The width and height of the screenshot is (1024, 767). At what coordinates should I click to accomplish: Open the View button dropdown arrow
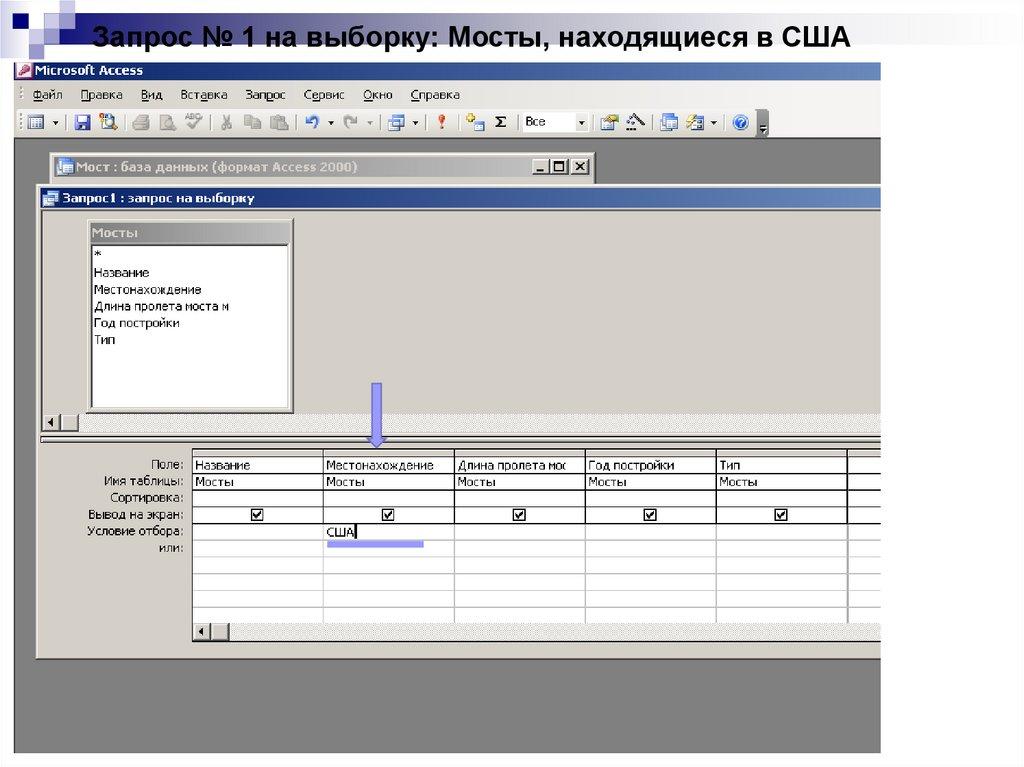56,122
